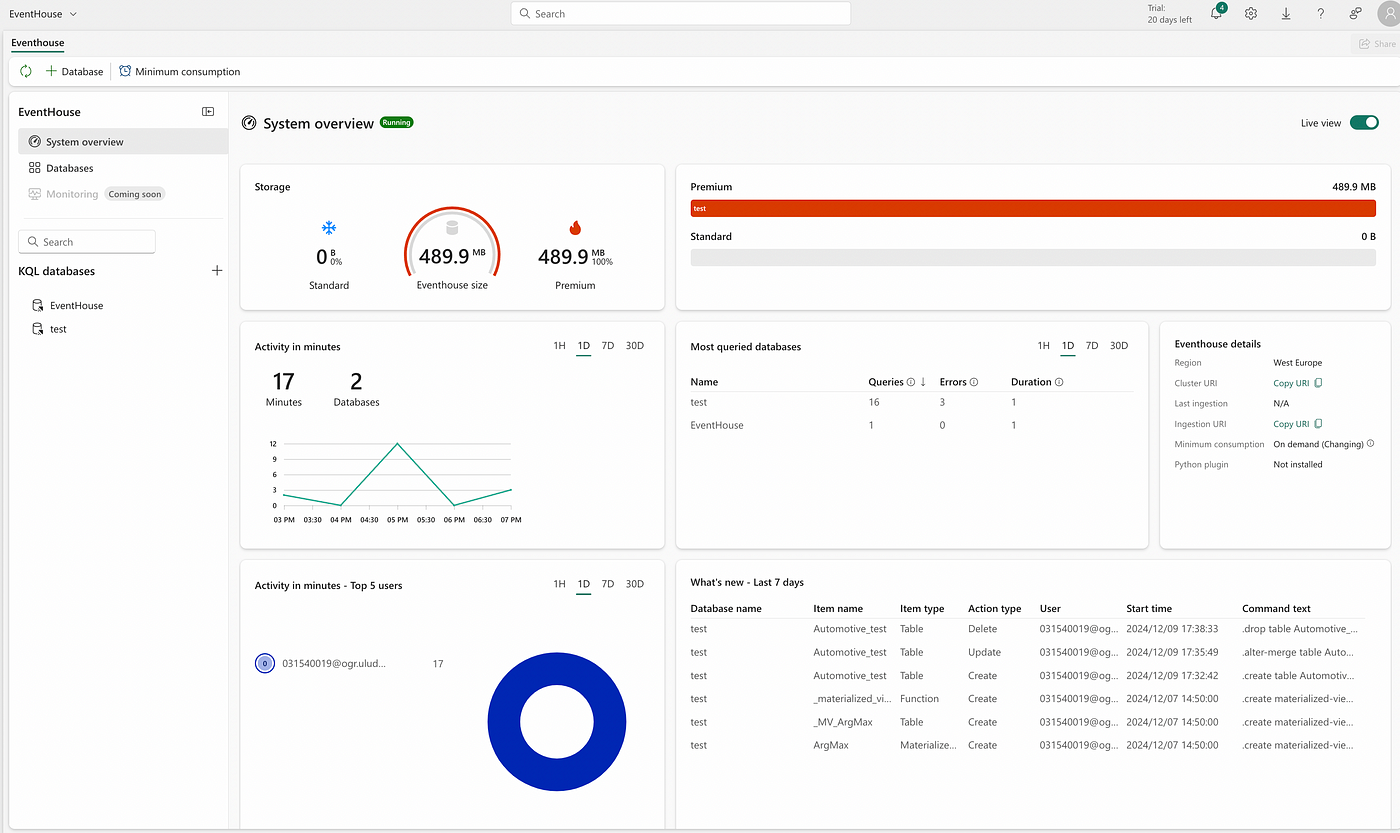Add a new KQL database with the plus icon
Image resolution: width=1400 pixels, height=833 pixels.
[217, 271]
